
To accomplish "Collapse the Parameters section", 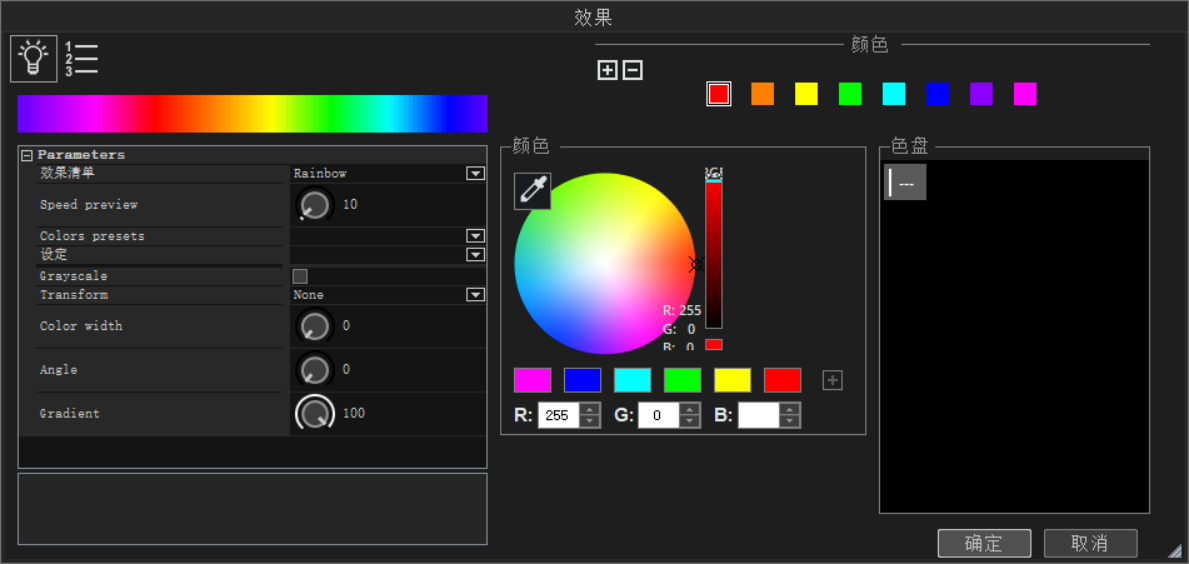I will 27,155.
